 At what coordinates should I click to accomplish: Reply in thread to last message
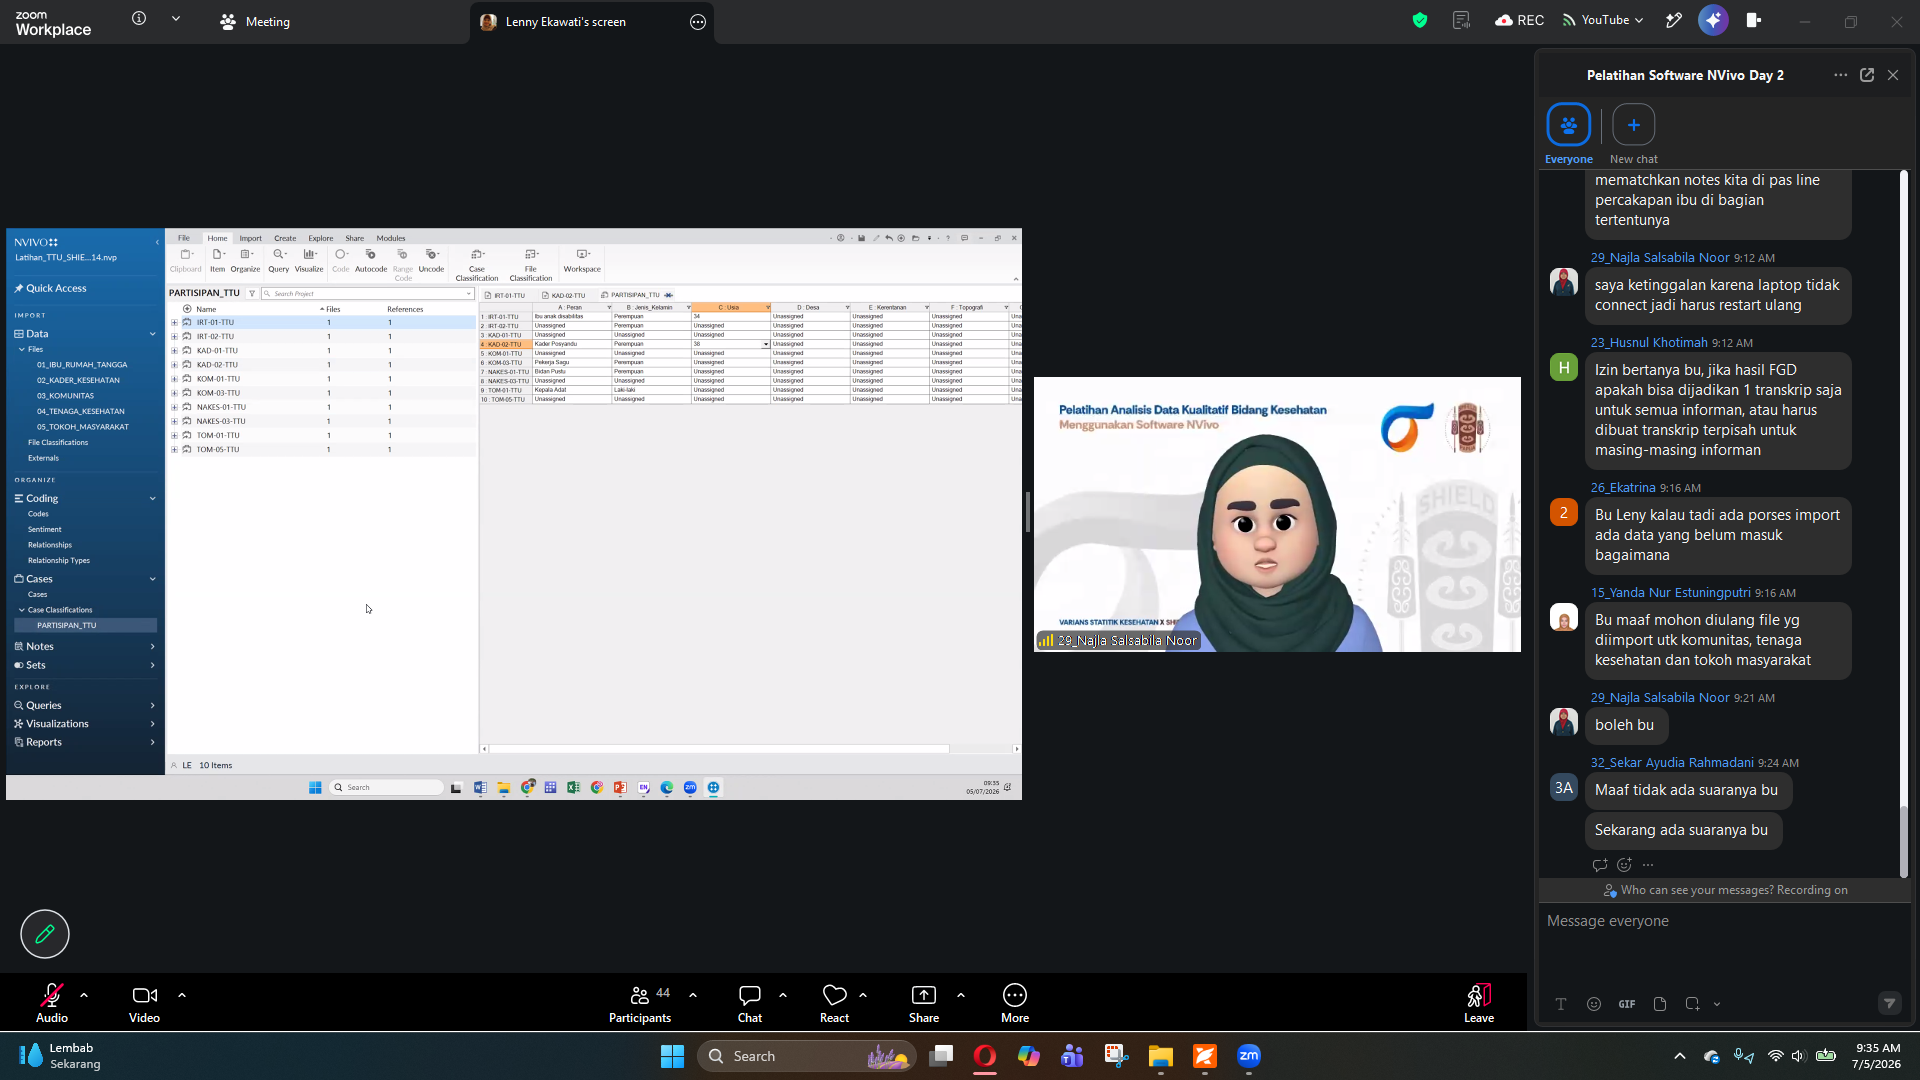(x=1600, y=865)
